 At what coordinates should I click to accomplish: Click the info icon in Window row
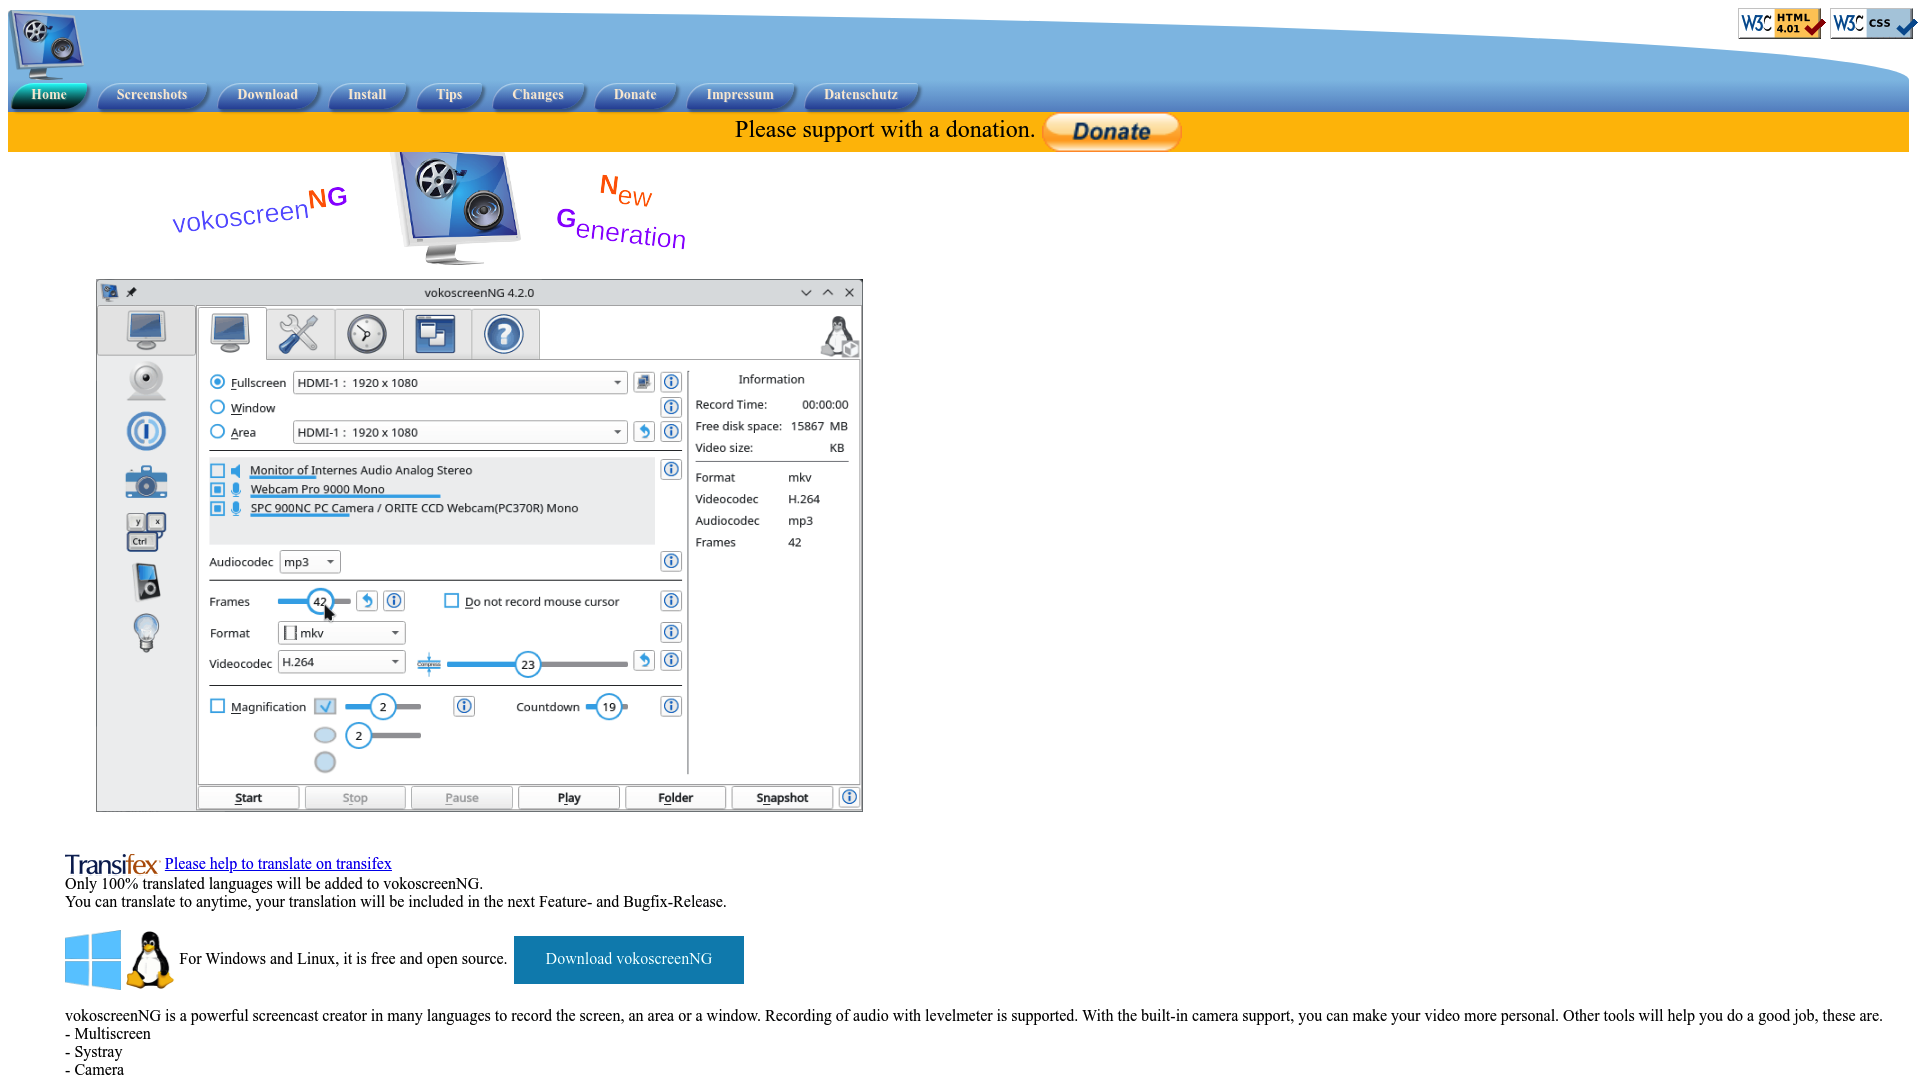[x=671, y=407]
